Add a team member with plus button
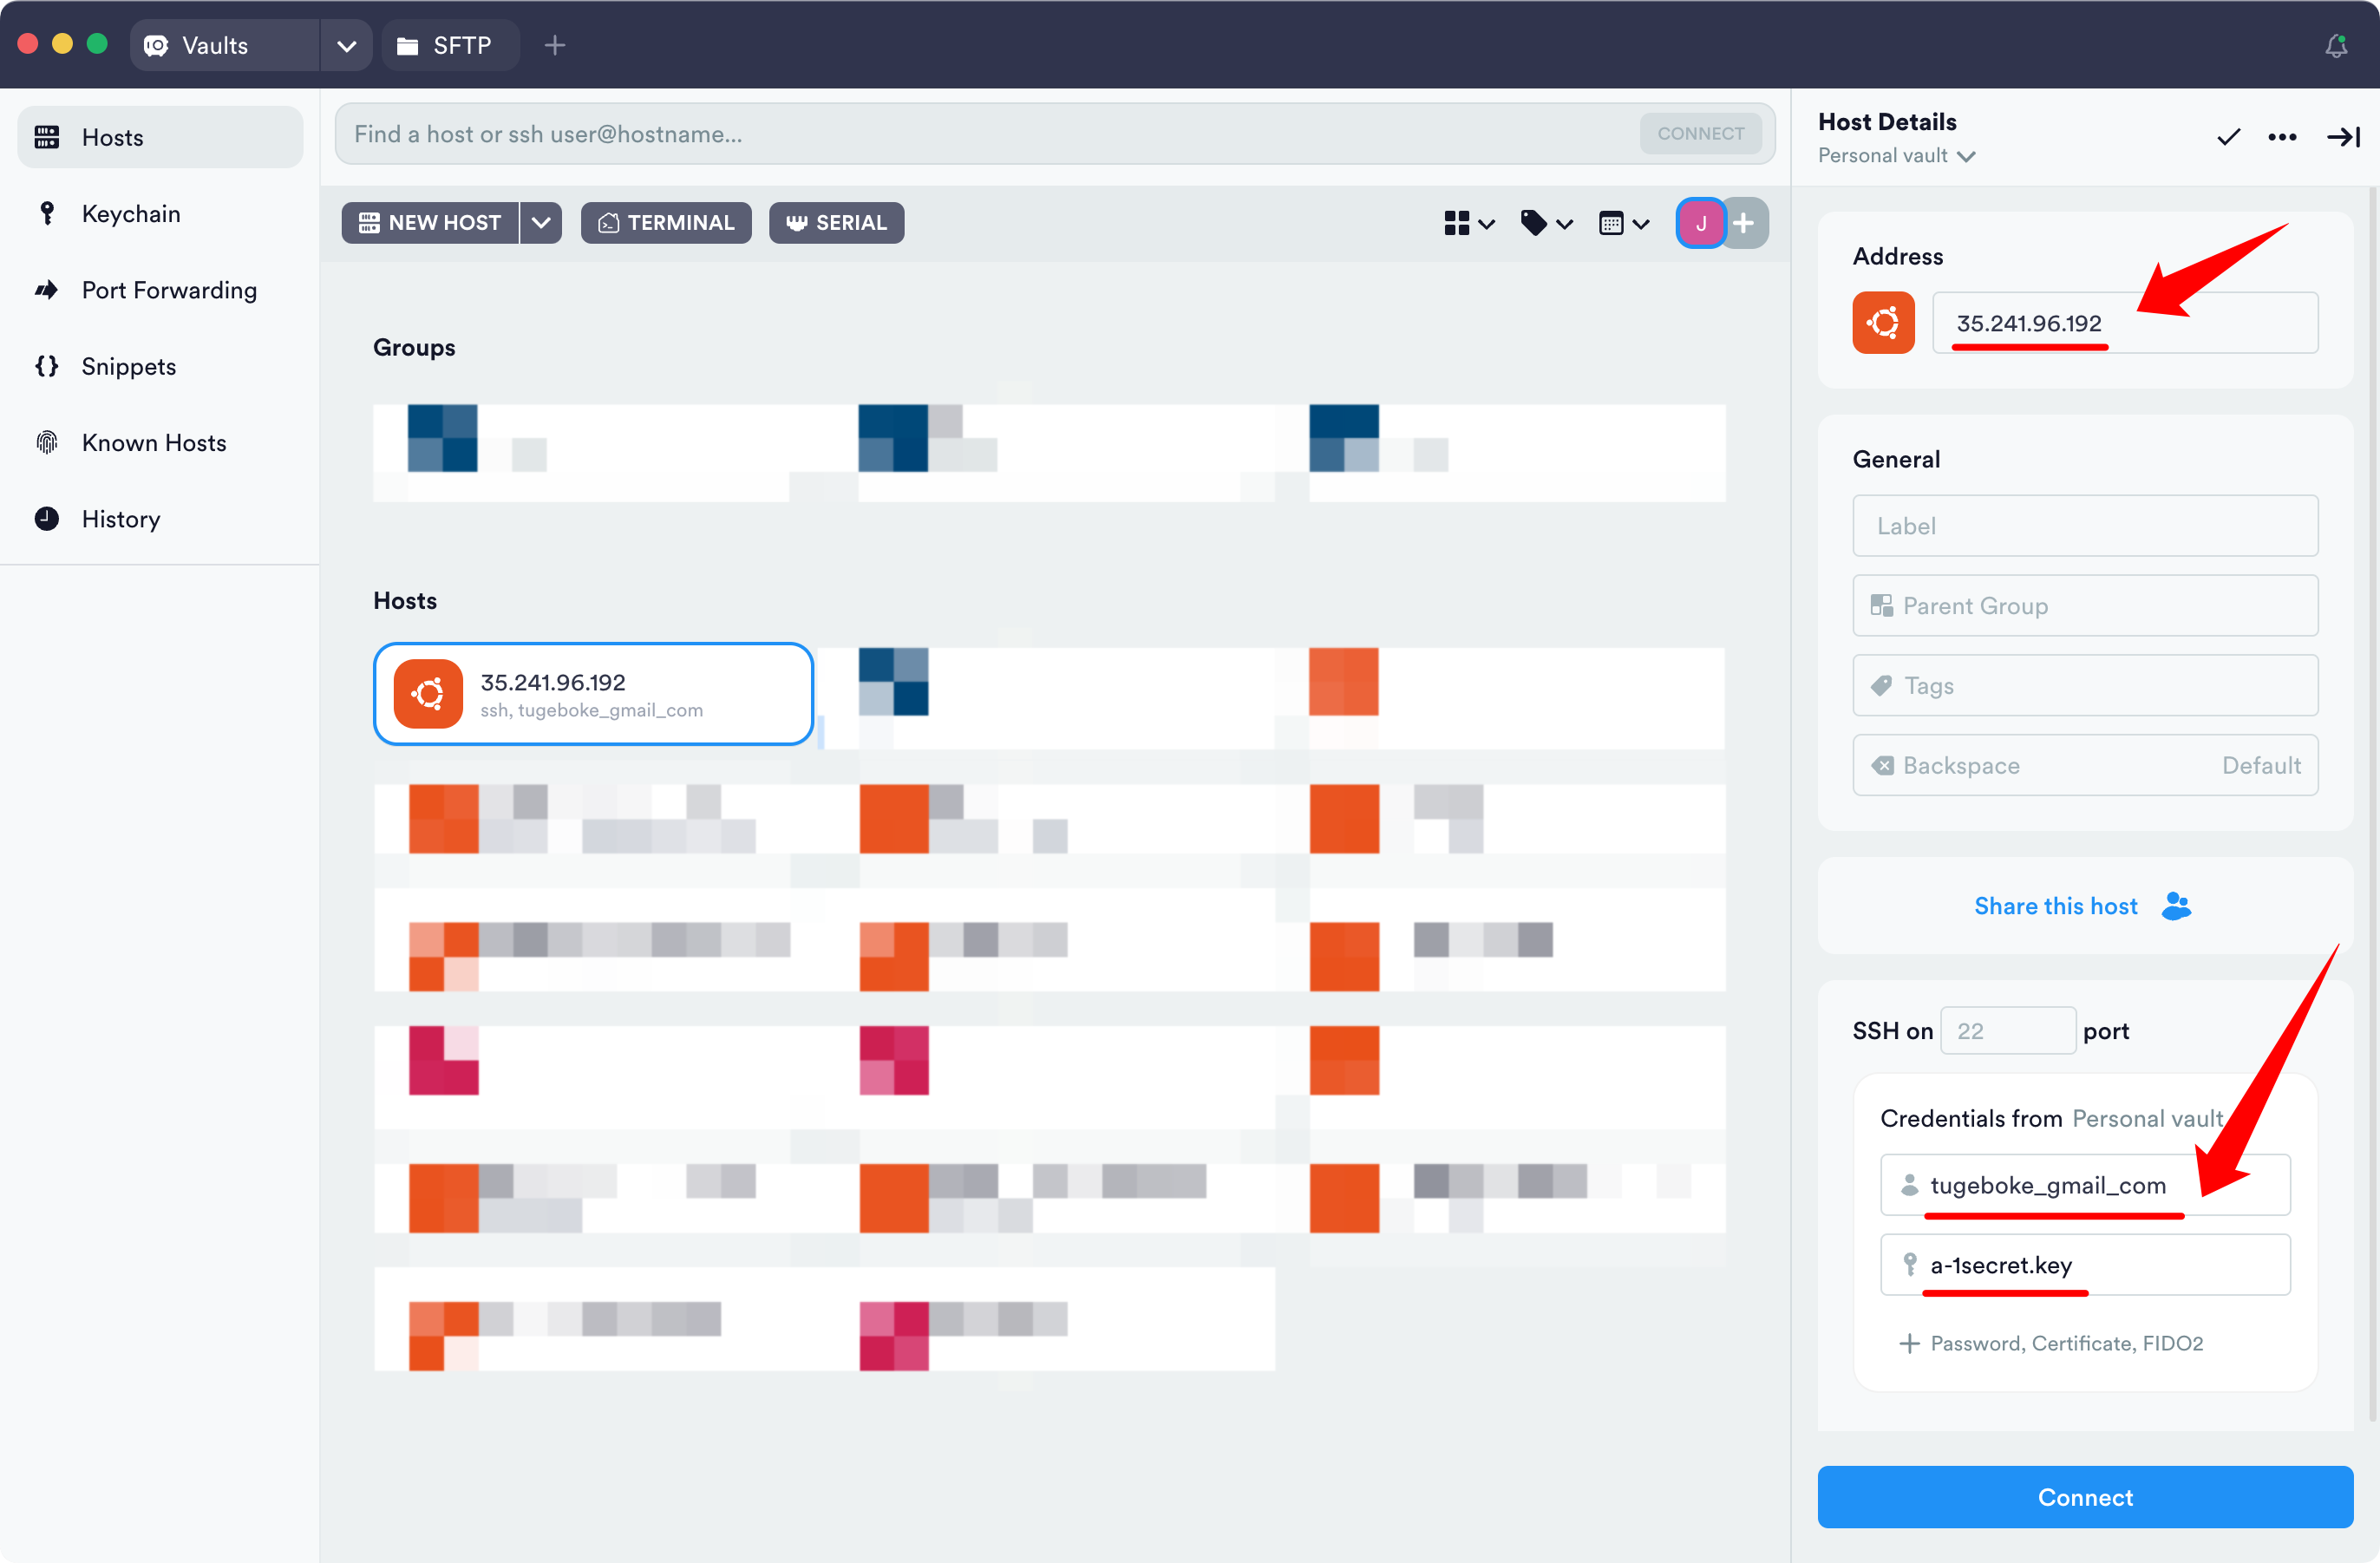Image resolution: width=2380 pixels, height=1563 pixels. 1745,223
